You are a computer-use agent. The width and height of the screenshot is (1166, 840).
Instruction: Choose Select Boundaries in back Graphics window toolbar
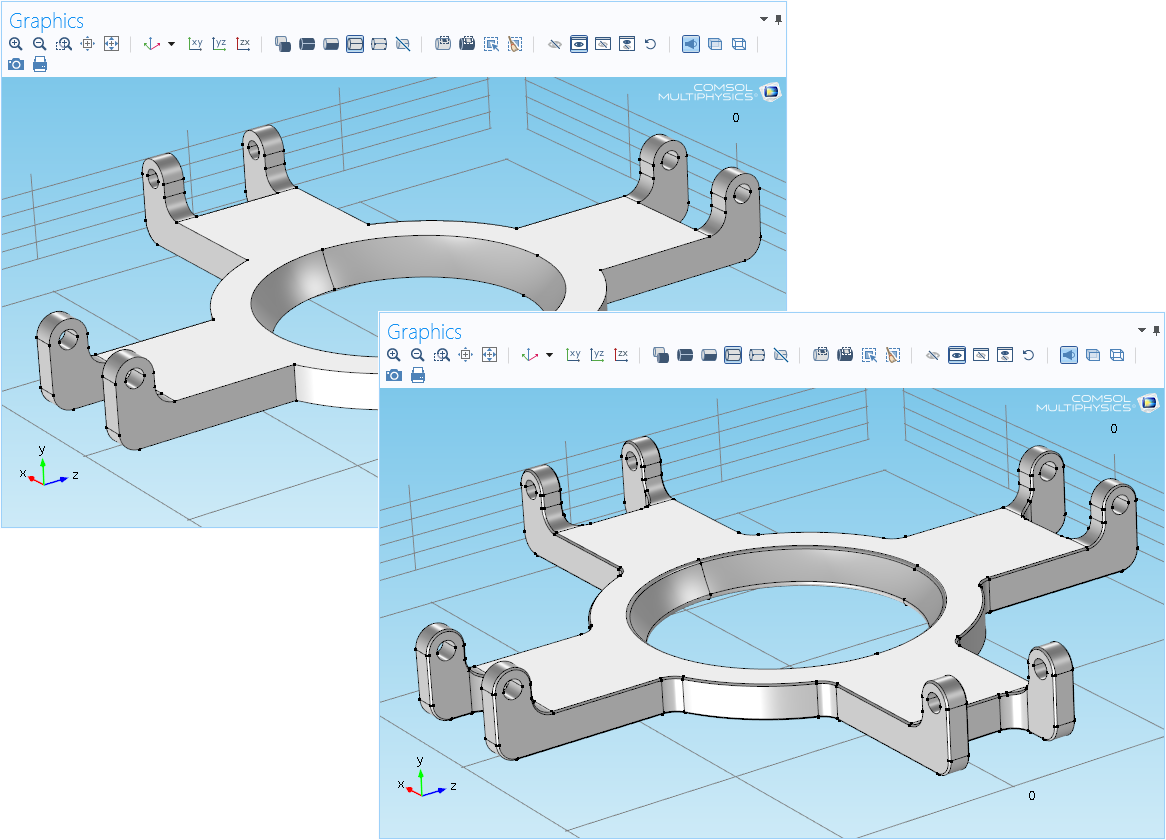[331, 44]
